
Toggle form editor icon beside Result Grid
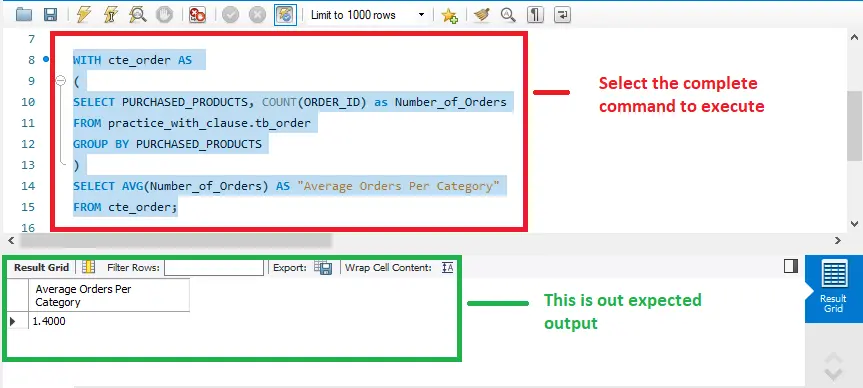(x=88, y=267)
